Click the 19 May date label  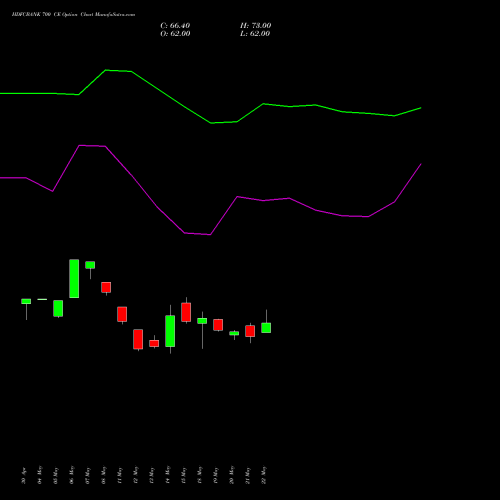coord(216,476)
